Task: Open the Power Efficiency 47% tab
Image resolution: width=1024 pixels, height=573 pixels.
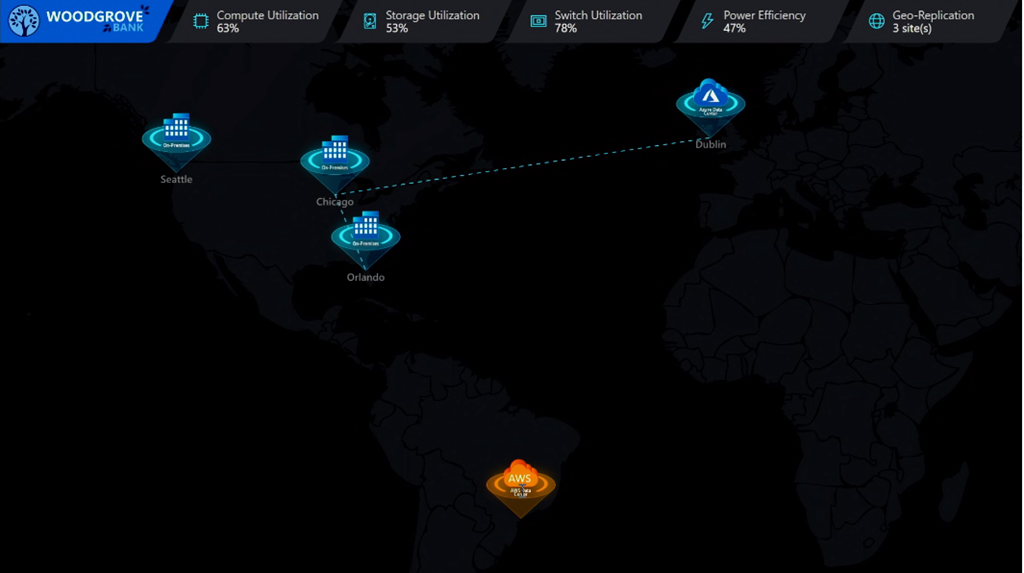Action: click(x=760, y=22)
